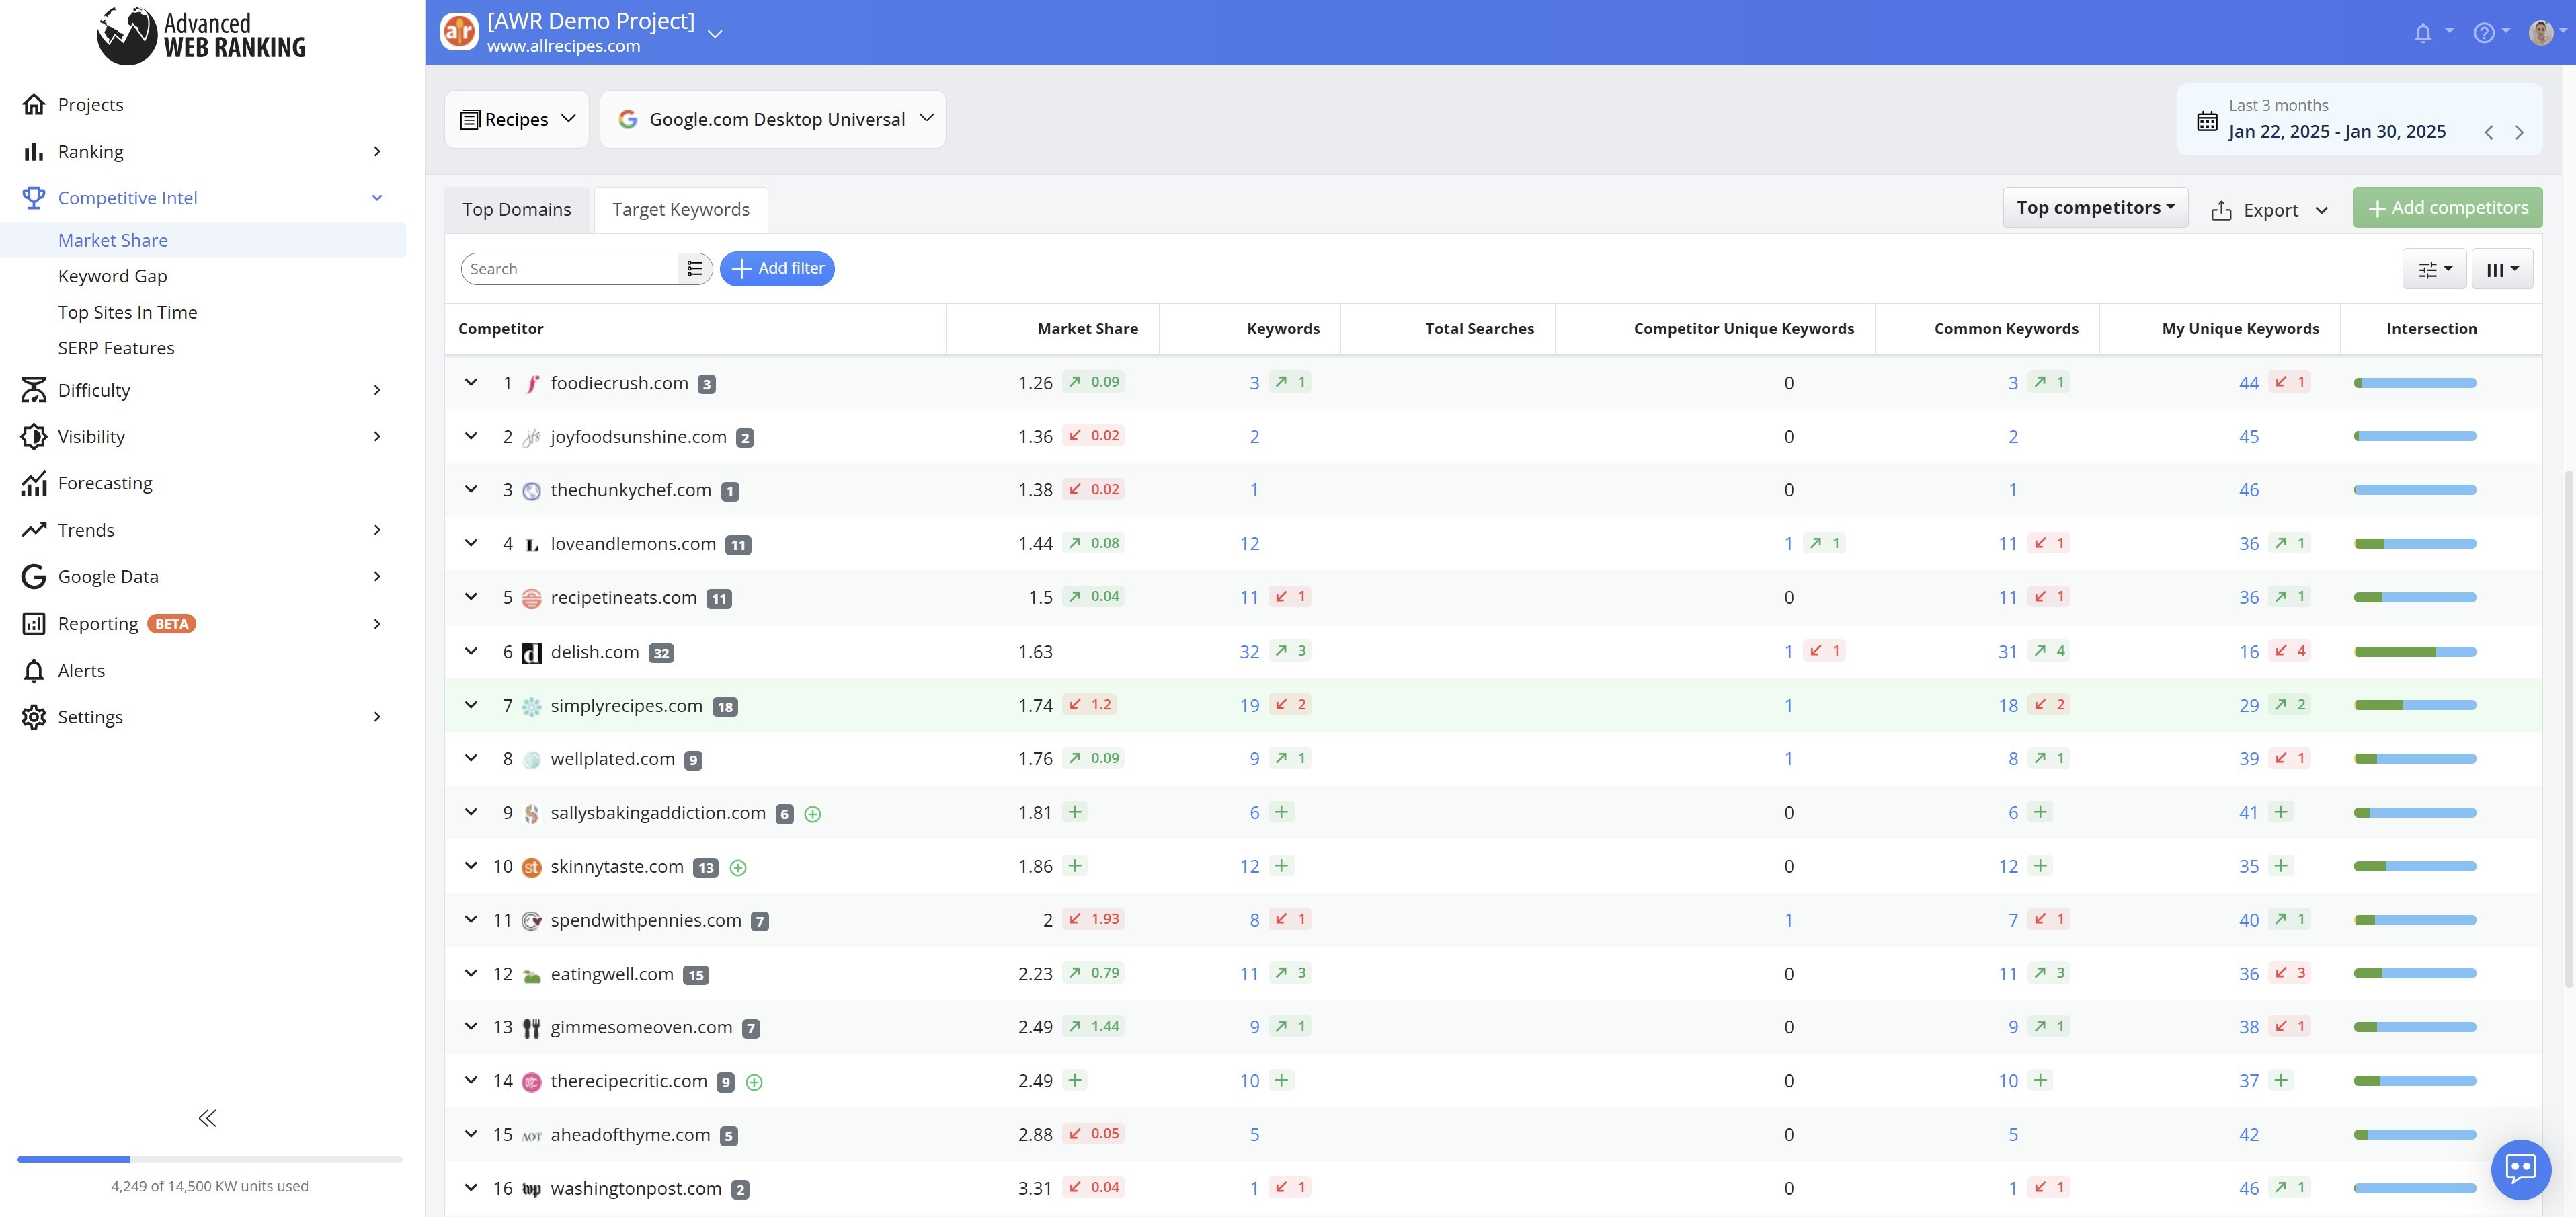The width and height of the screenshot is (2576, 1217).
Task: Click the Reporting sidebar icon
Action: click(34, 623)
